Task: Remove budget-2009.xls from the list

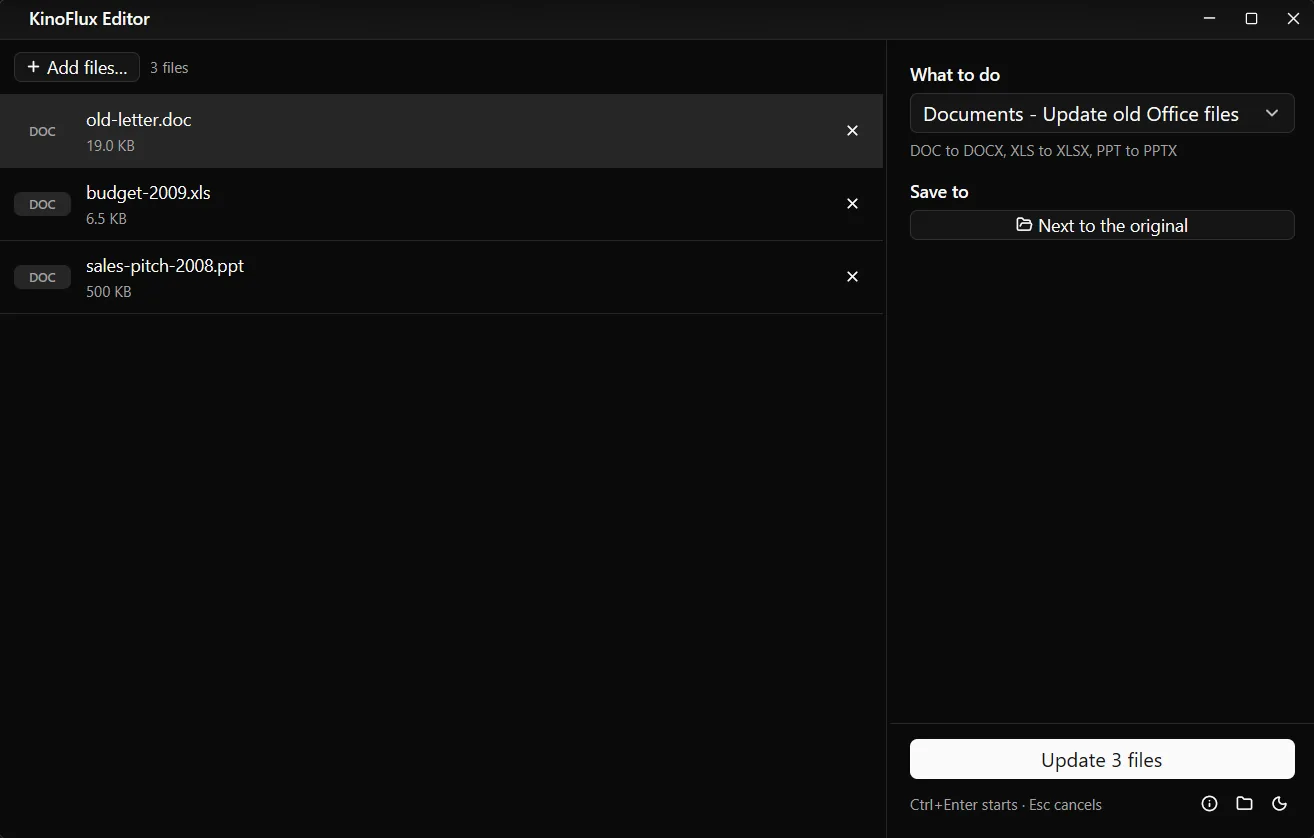Action: point(852,204)
